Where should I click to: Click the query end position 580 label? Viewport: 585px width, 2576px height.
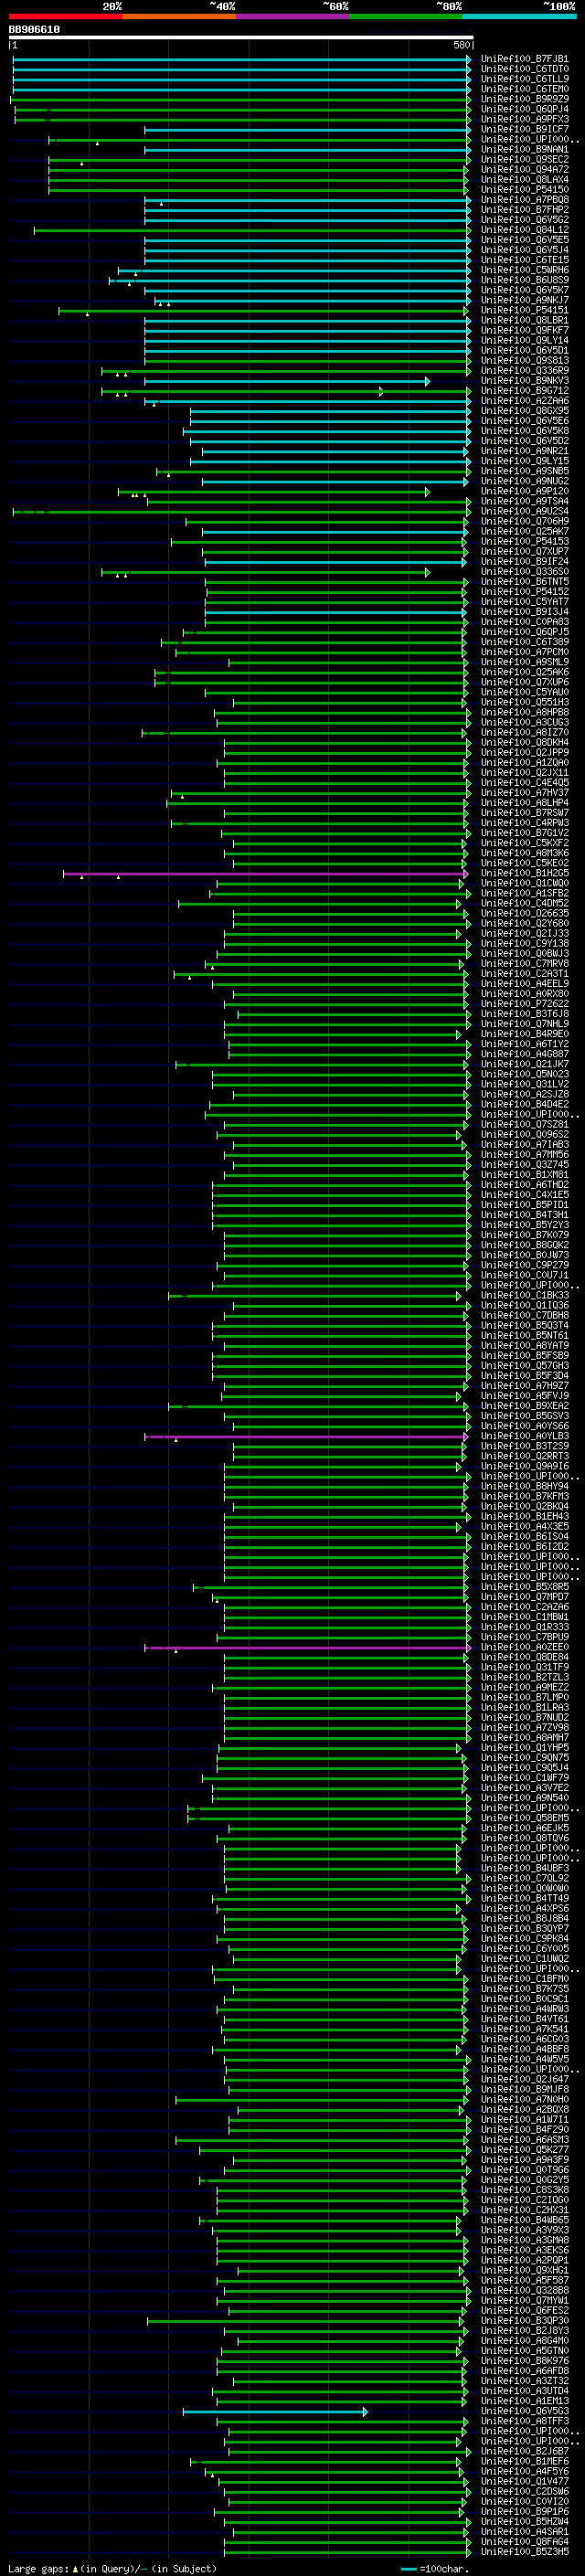coord(462,45)
